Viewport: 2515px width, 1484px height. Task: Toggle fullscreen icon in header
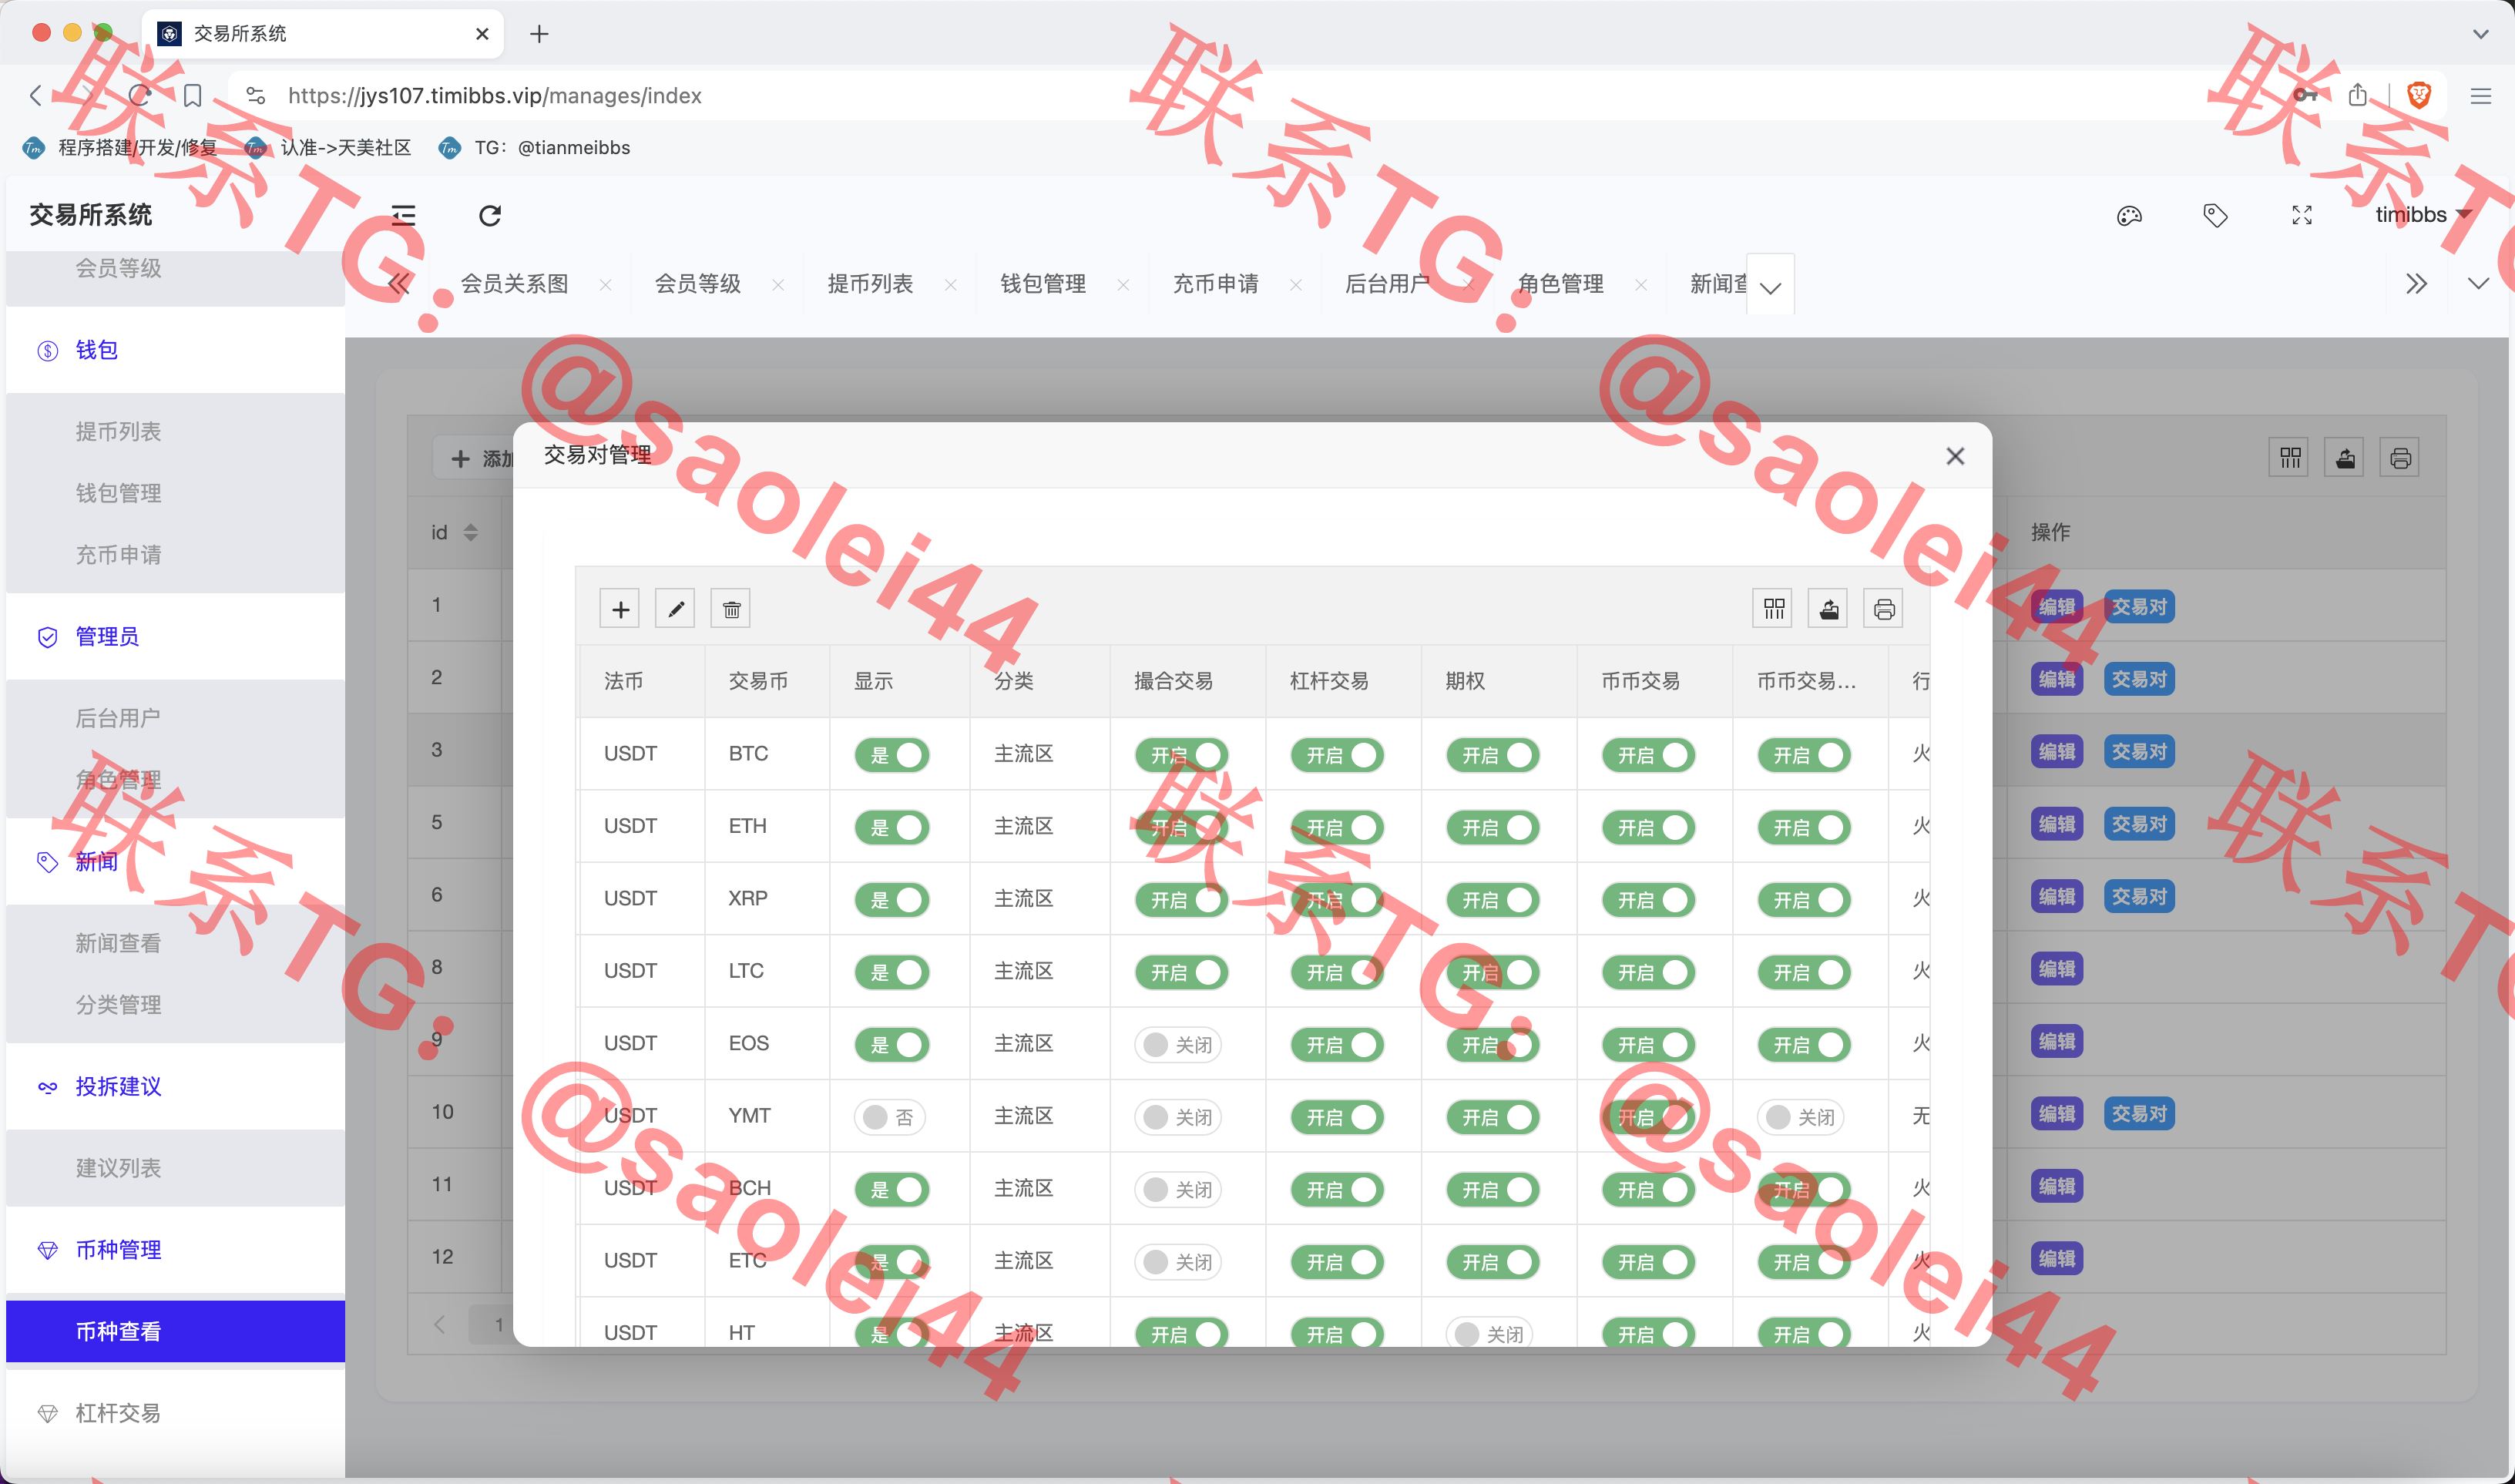pos(2302,215)
